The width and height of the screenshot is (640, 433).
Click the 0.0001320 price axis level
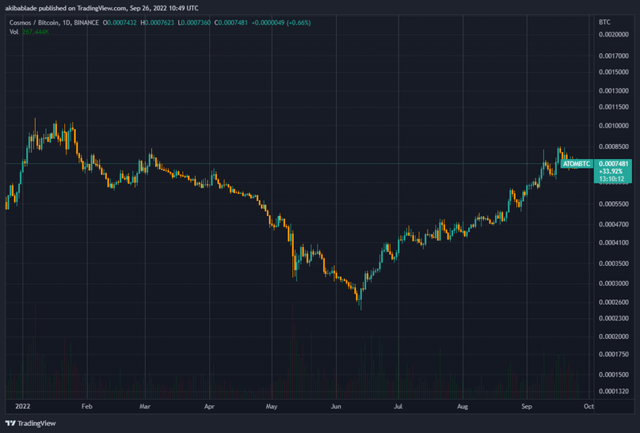[x=615, y=392]
